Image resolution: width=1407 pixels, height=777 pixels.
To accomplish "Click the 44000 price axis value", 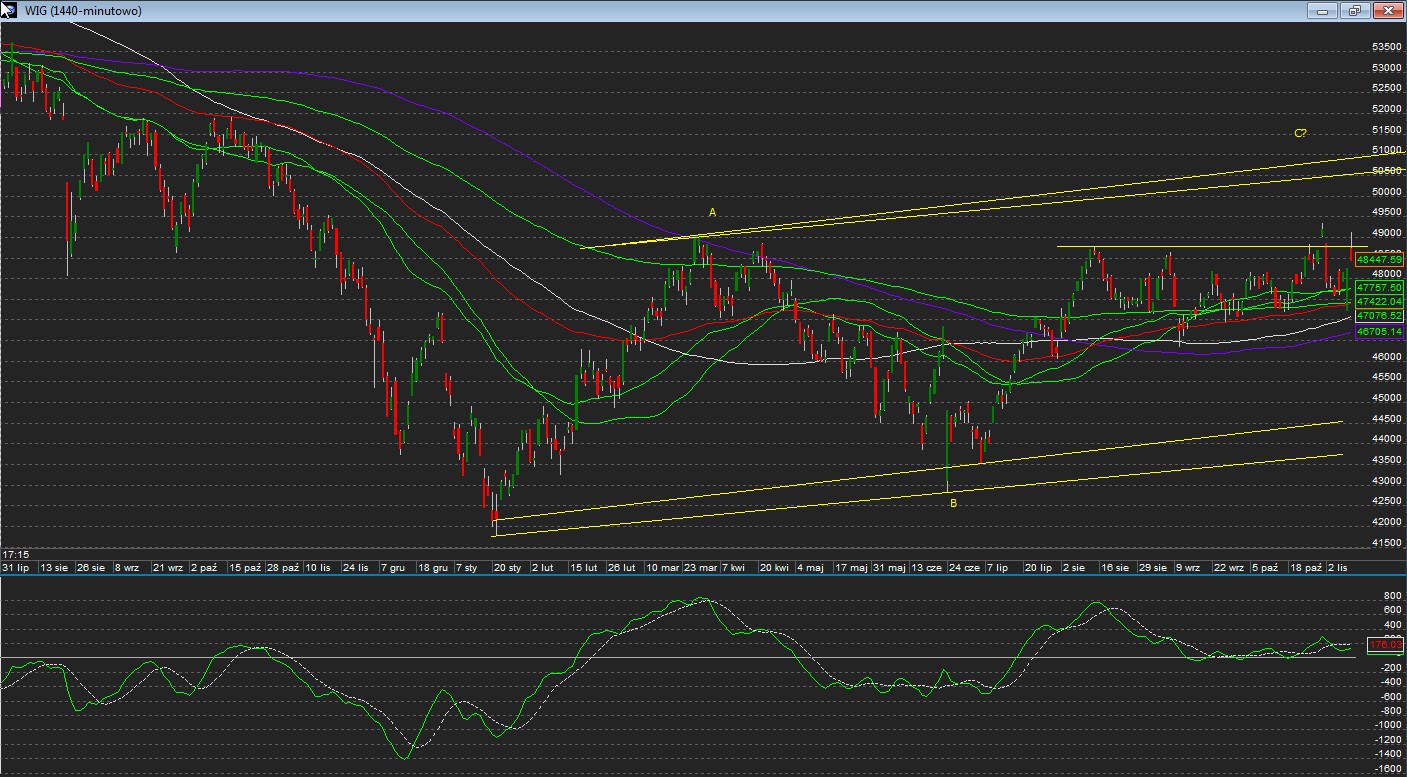I will 1387,439.
